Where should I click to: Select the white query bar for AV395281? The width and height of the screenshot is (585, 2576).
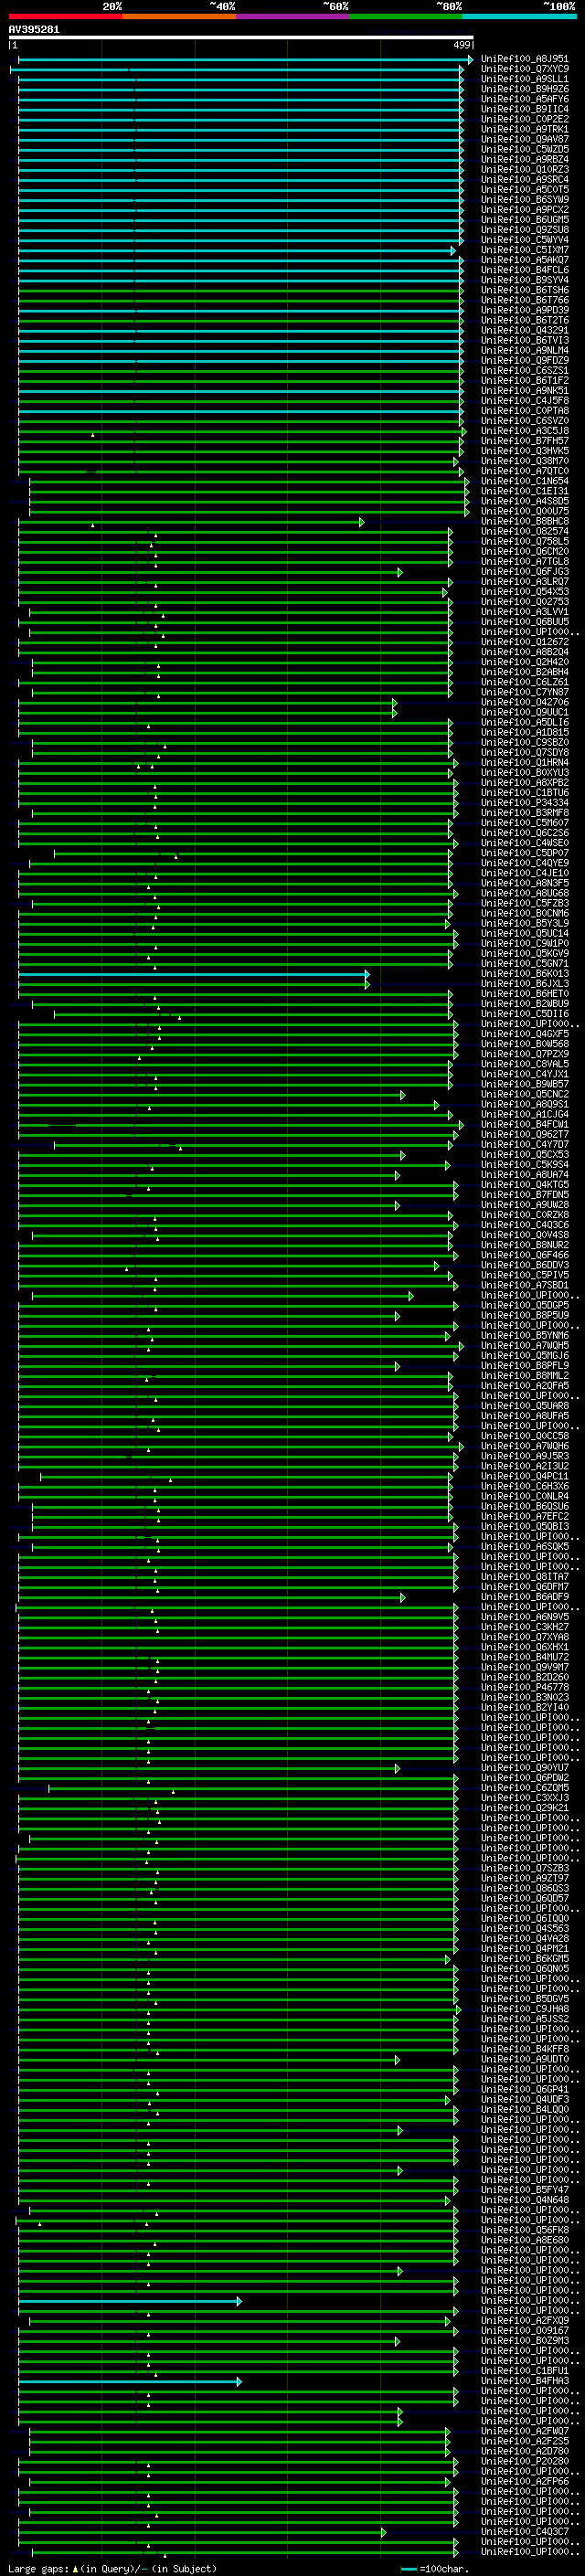[x=241, y=37]
